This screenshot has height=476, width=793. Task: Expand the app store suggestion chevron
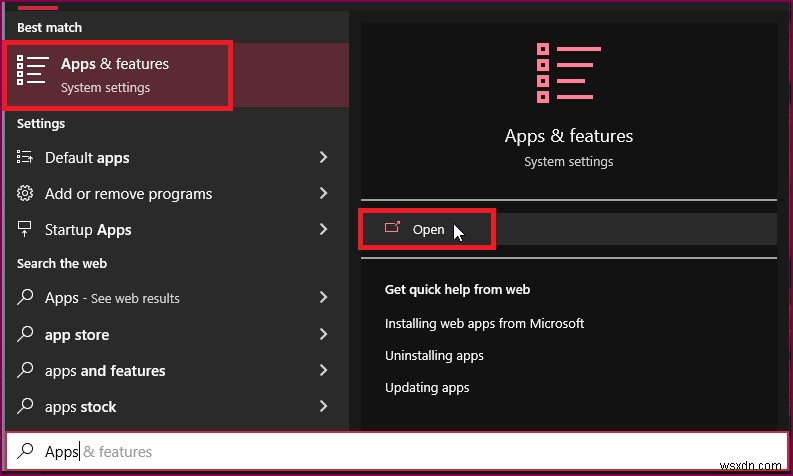coord(324,334)
